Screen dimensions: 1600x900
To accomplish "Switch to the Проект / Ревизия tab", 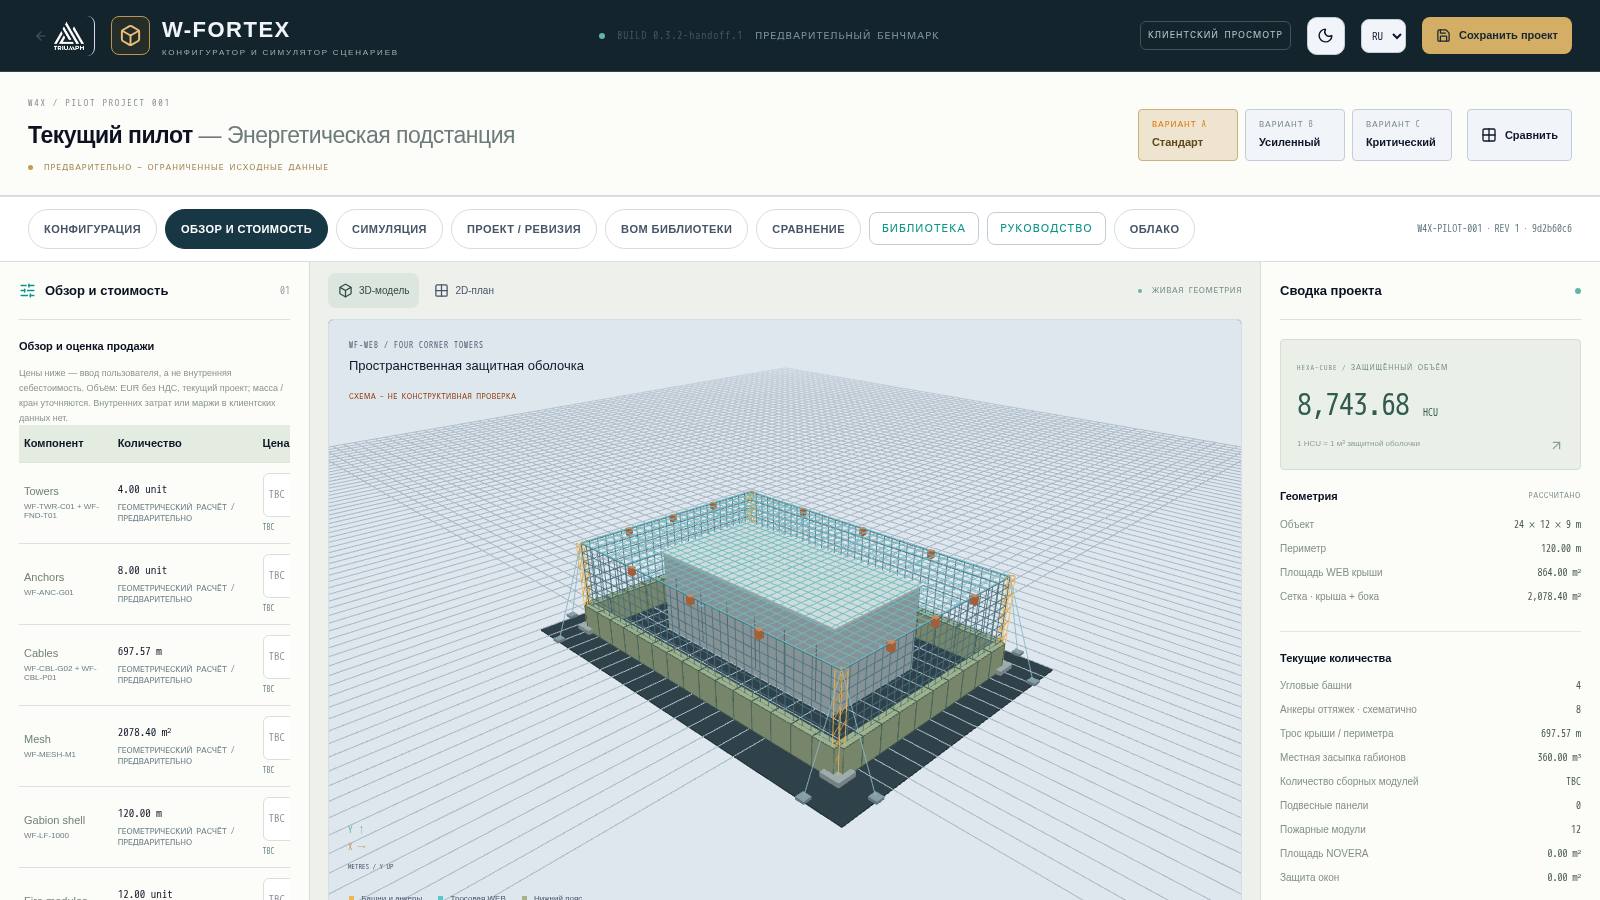I will [x=523, y=229].
